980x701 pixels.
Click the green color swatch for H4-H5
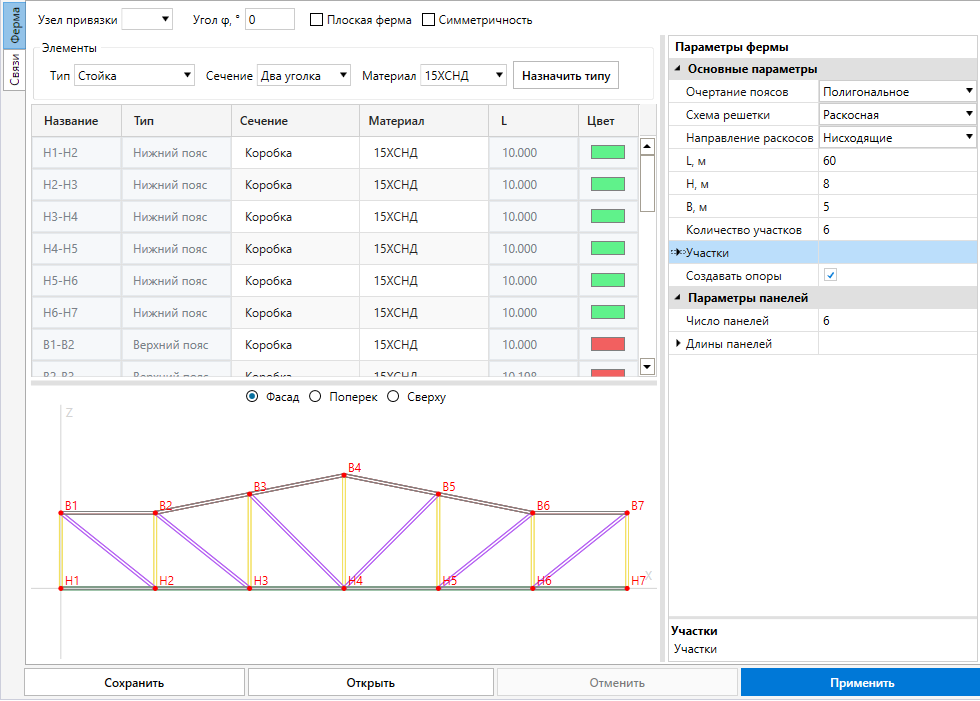(x=608, y=248)
